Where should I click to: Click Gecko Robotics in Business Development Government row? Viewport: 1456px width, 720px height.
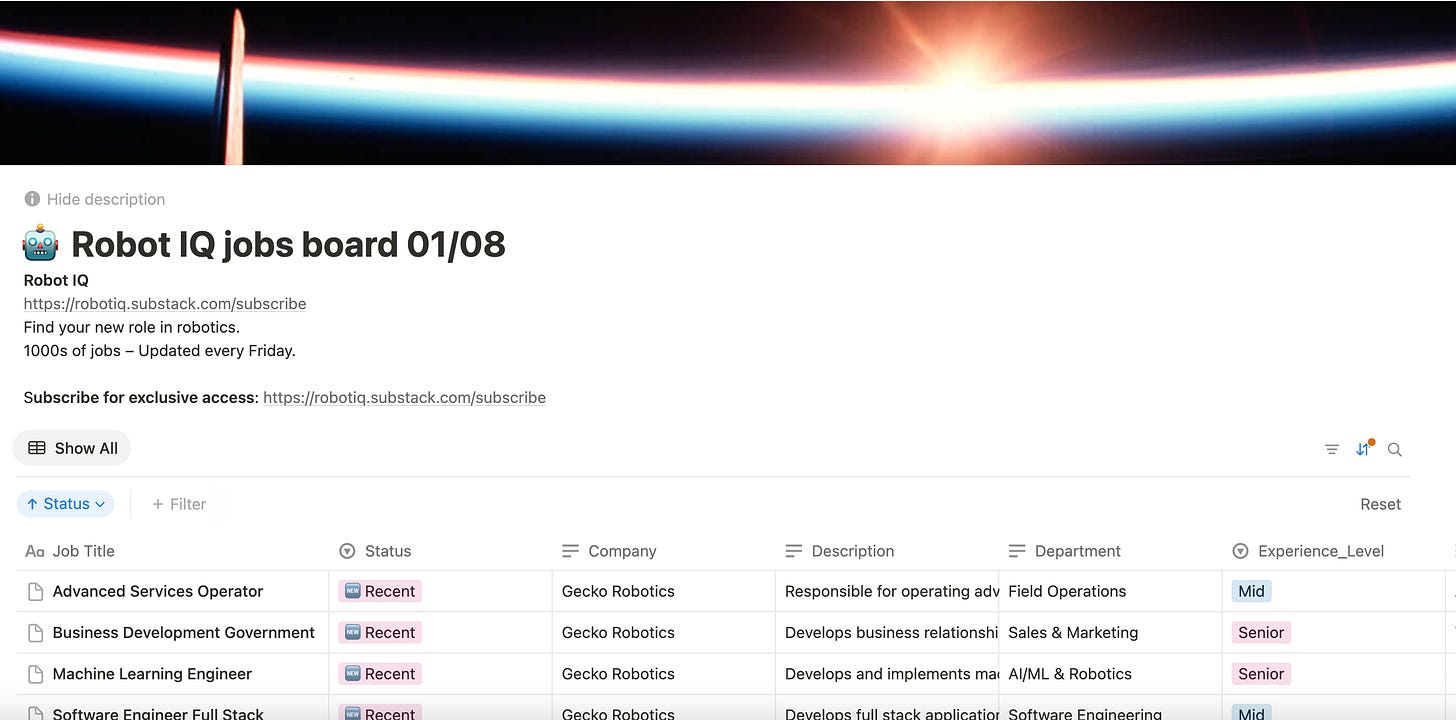click(618, 632)
